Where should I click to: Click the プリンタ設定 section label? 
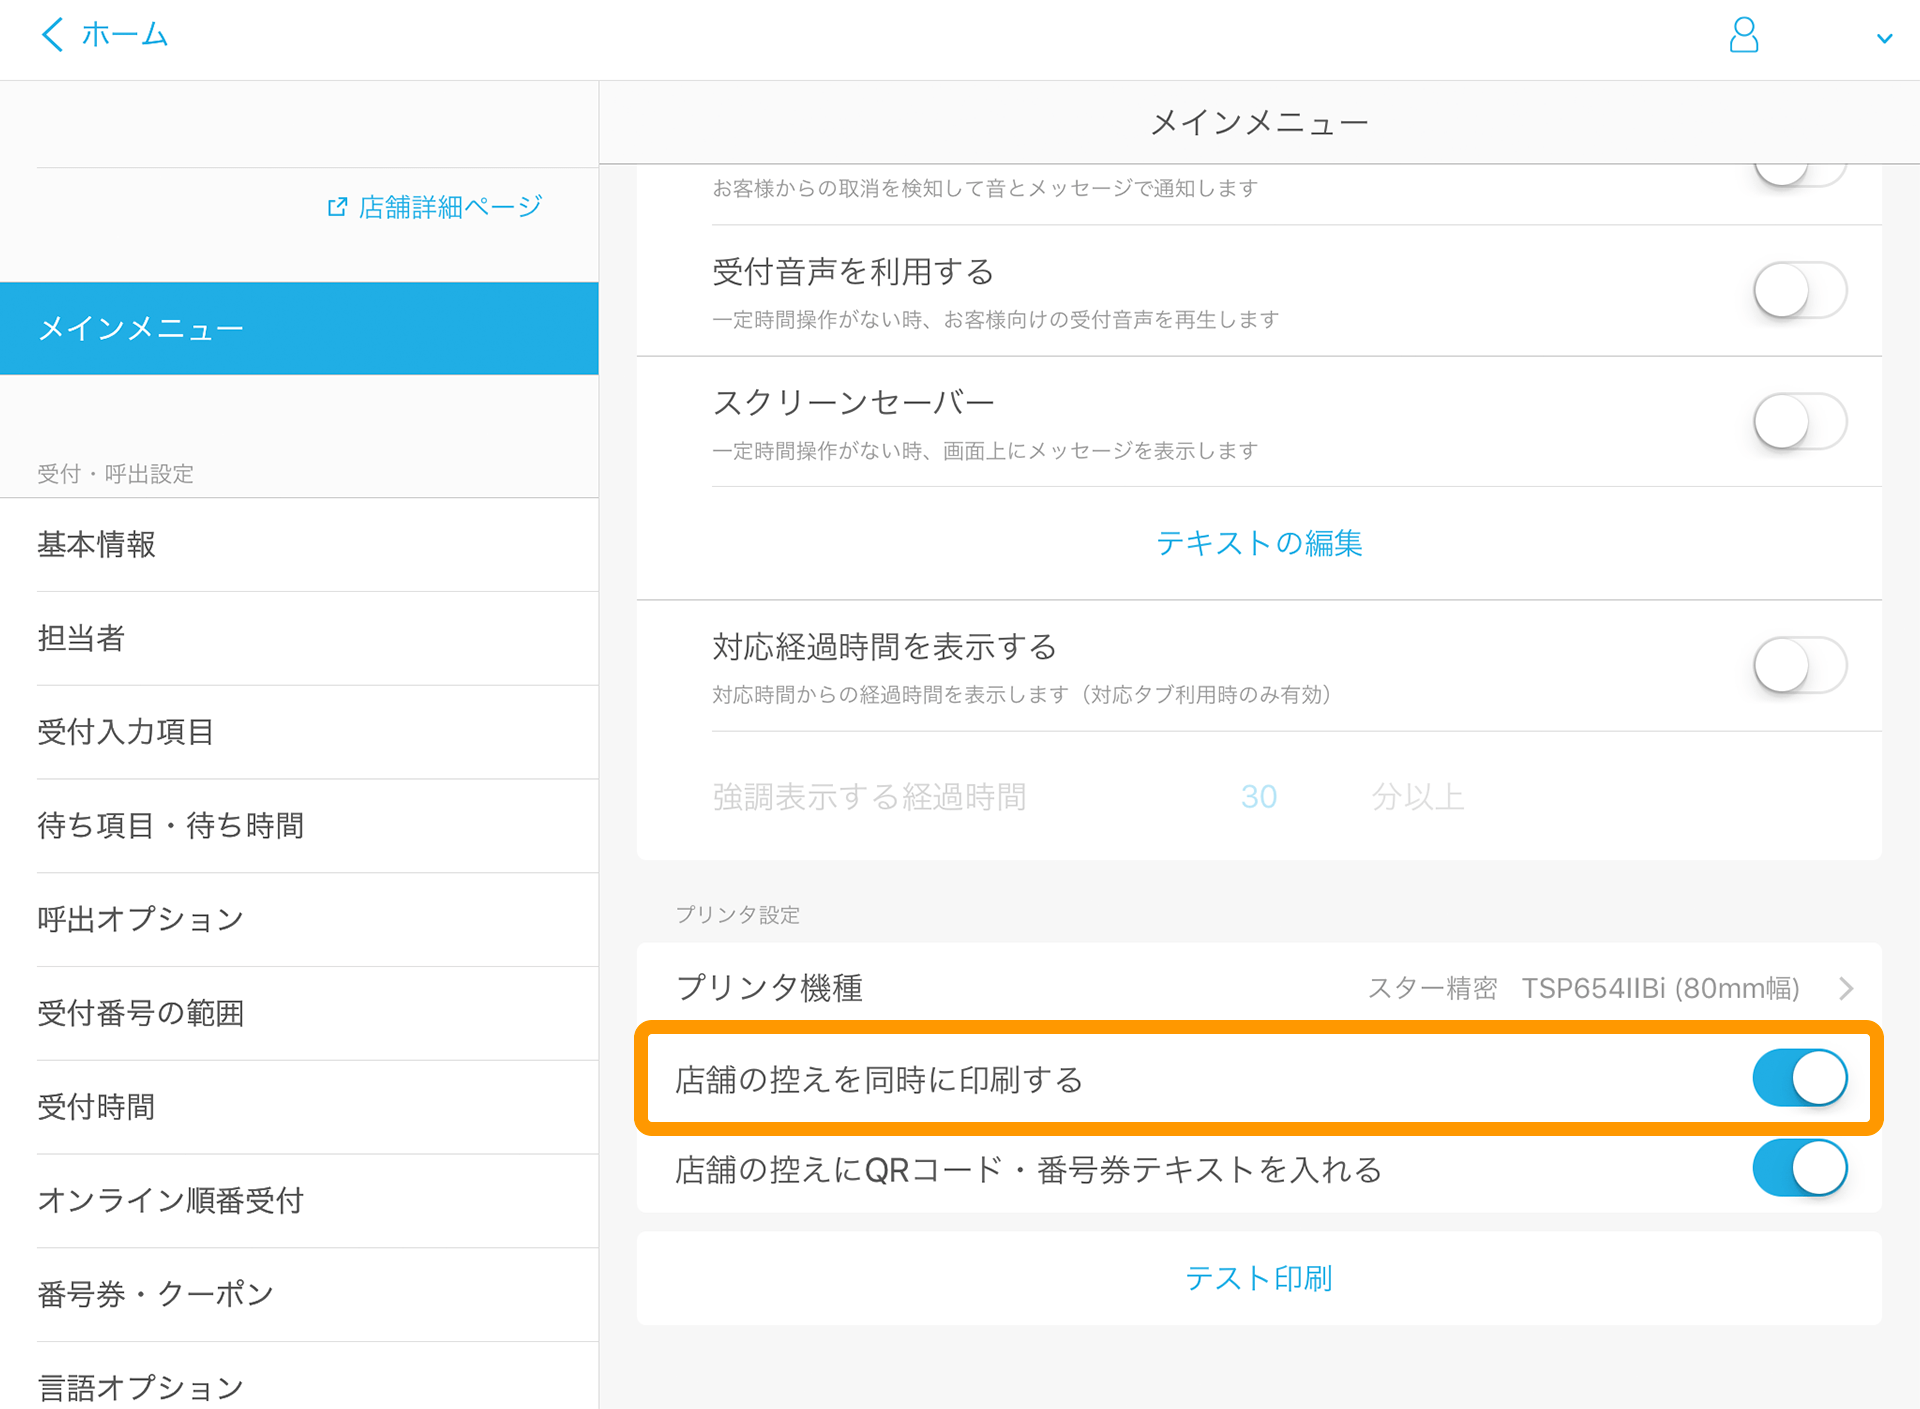(738, 915)
